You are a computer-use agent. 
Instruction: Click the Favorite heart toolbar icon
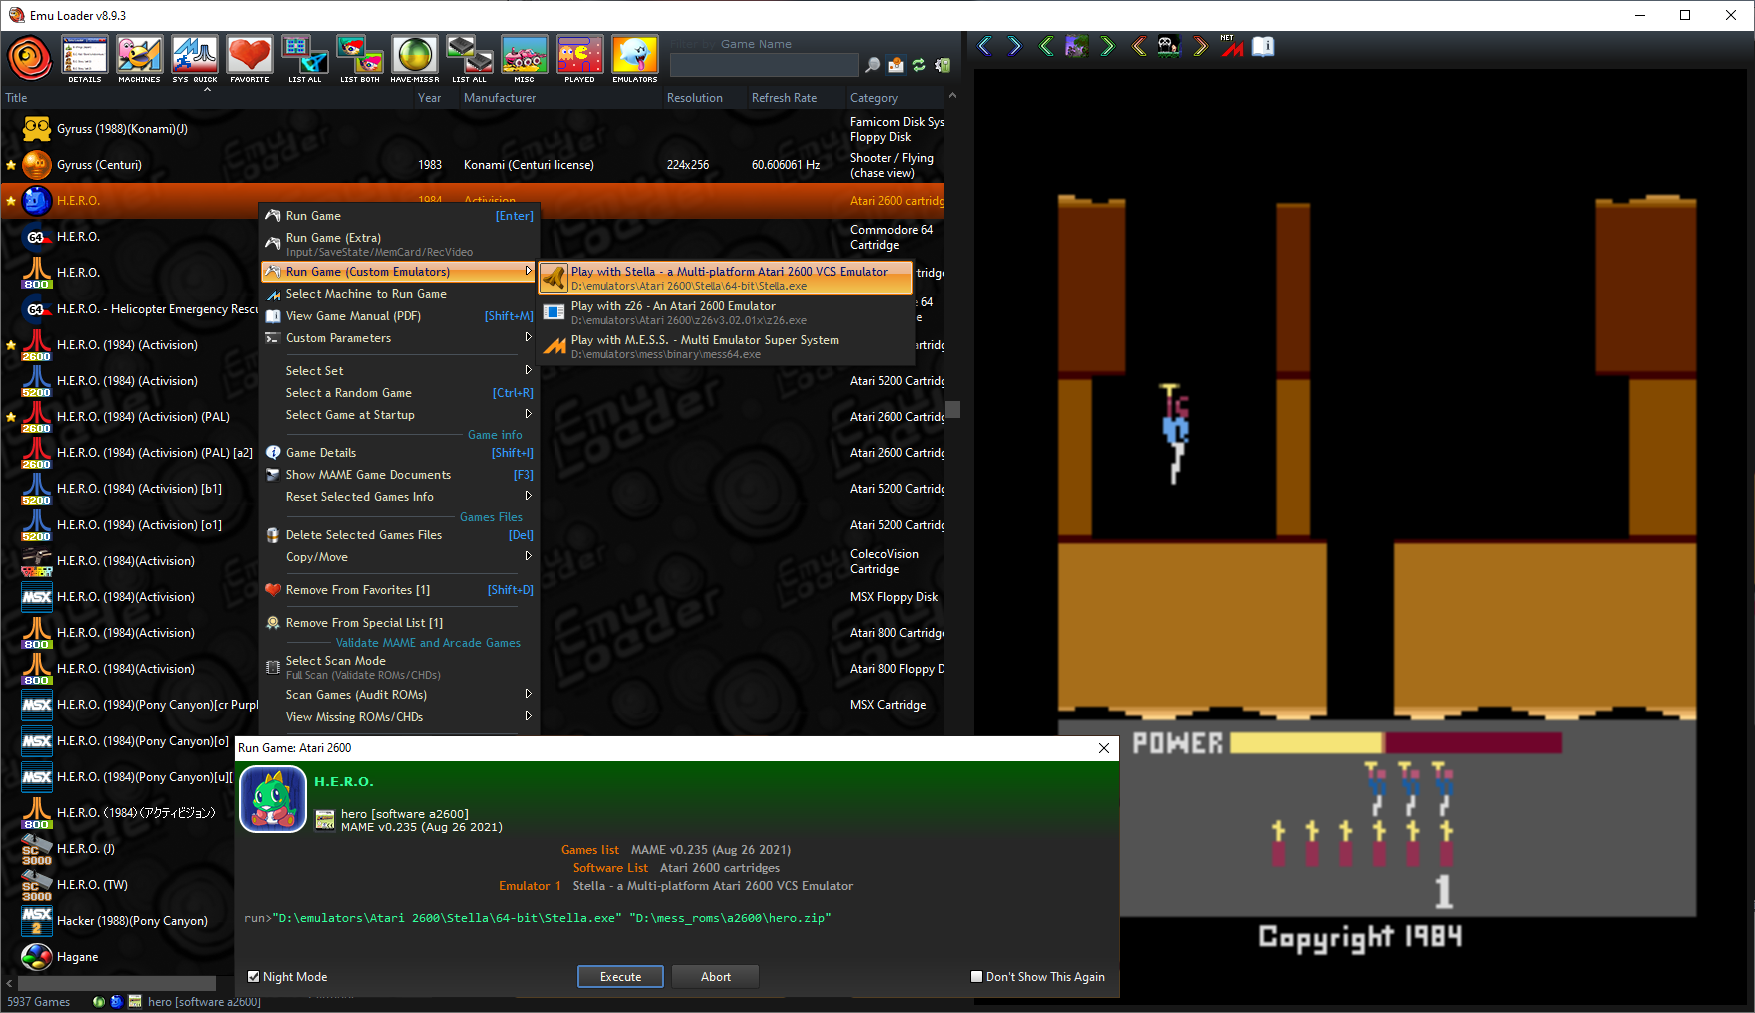point(249,58)
